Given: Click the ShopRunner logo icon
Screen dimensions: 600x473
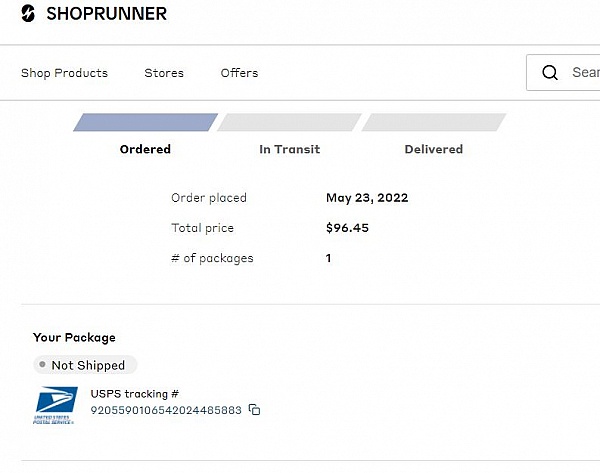Looking at the screenshot, I should click(x=28, y=14).
